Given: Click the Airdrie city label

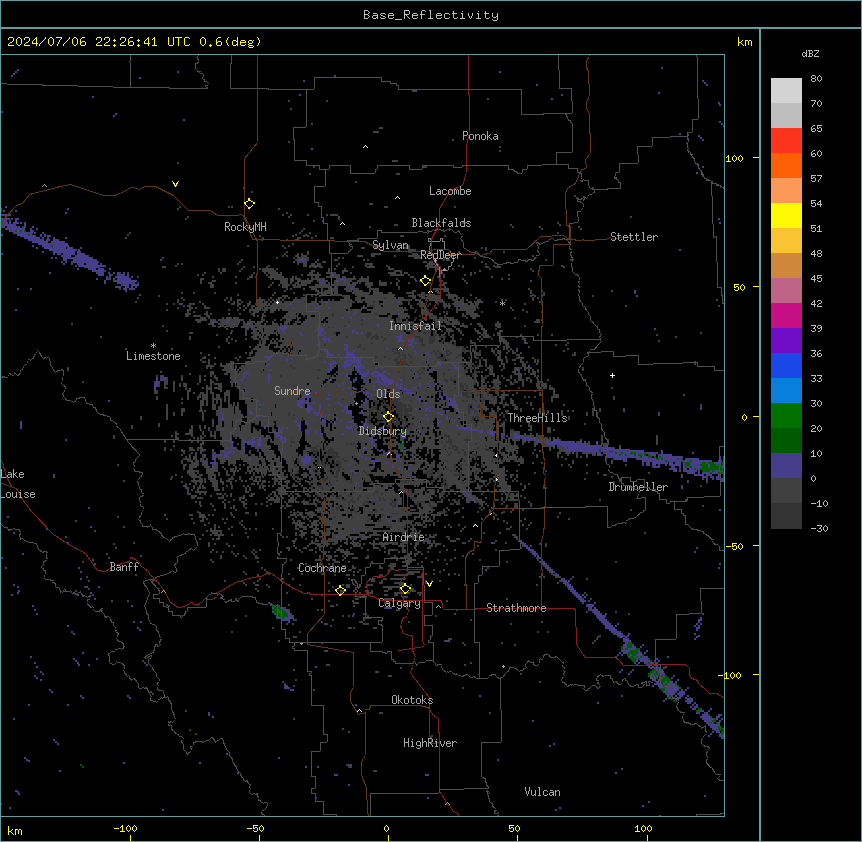Looking at the screenshot, I should point(404,537).
